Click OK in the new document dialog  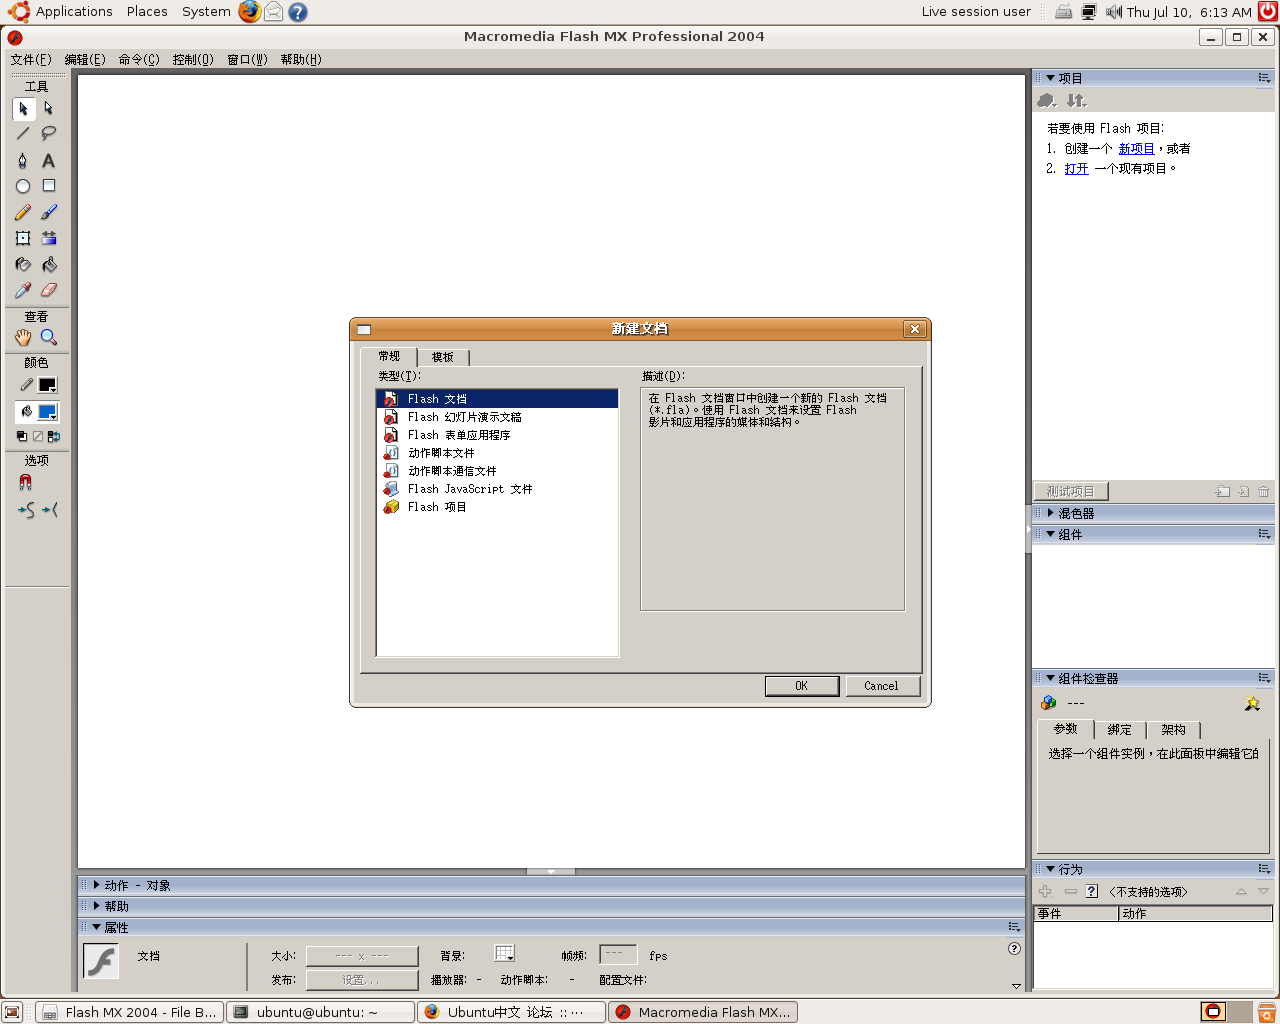click(x=802, y=686)
